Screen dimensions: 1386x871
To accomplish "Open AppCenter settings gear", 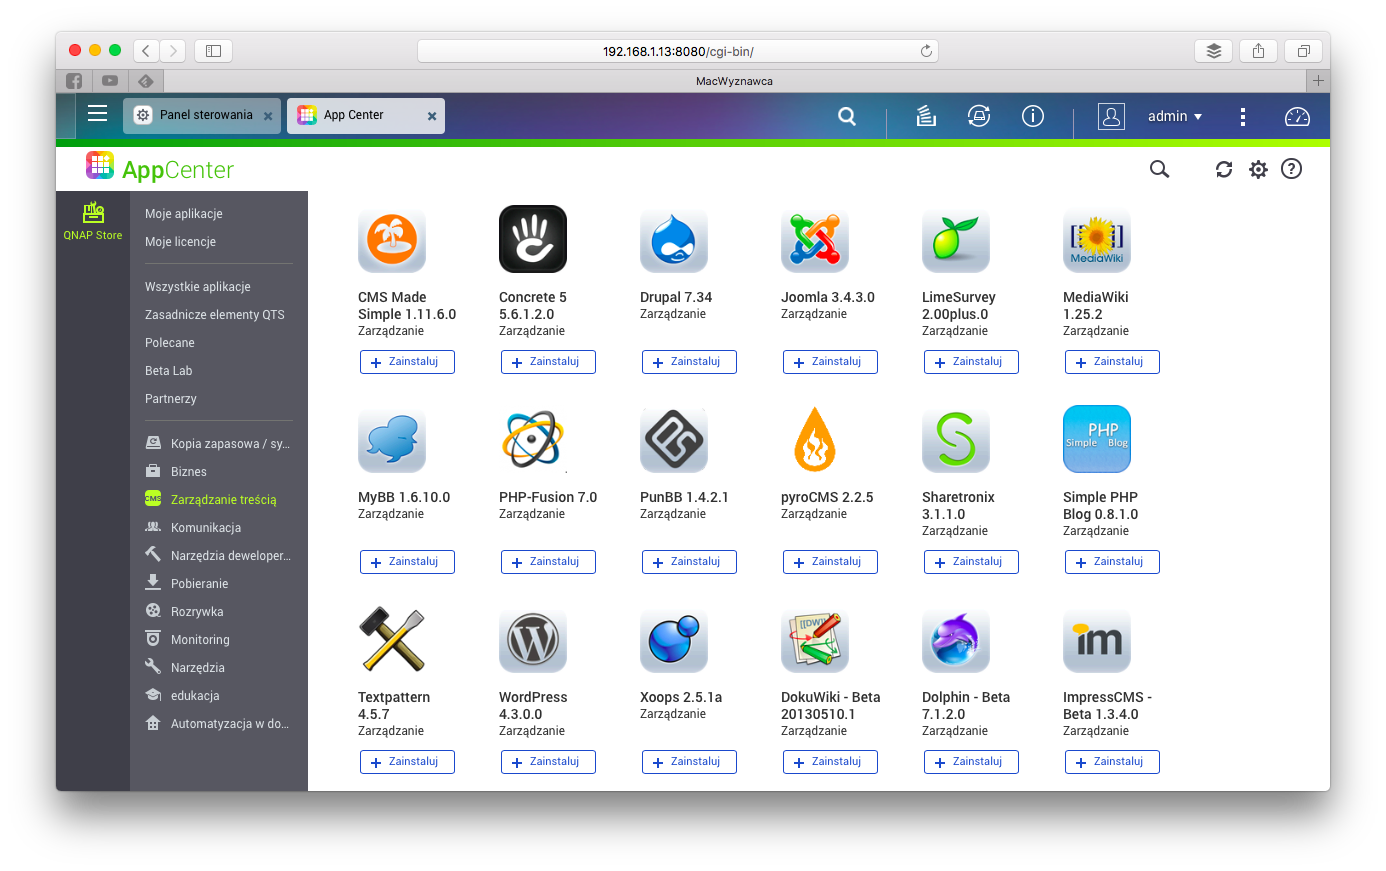I will 1258,169.
